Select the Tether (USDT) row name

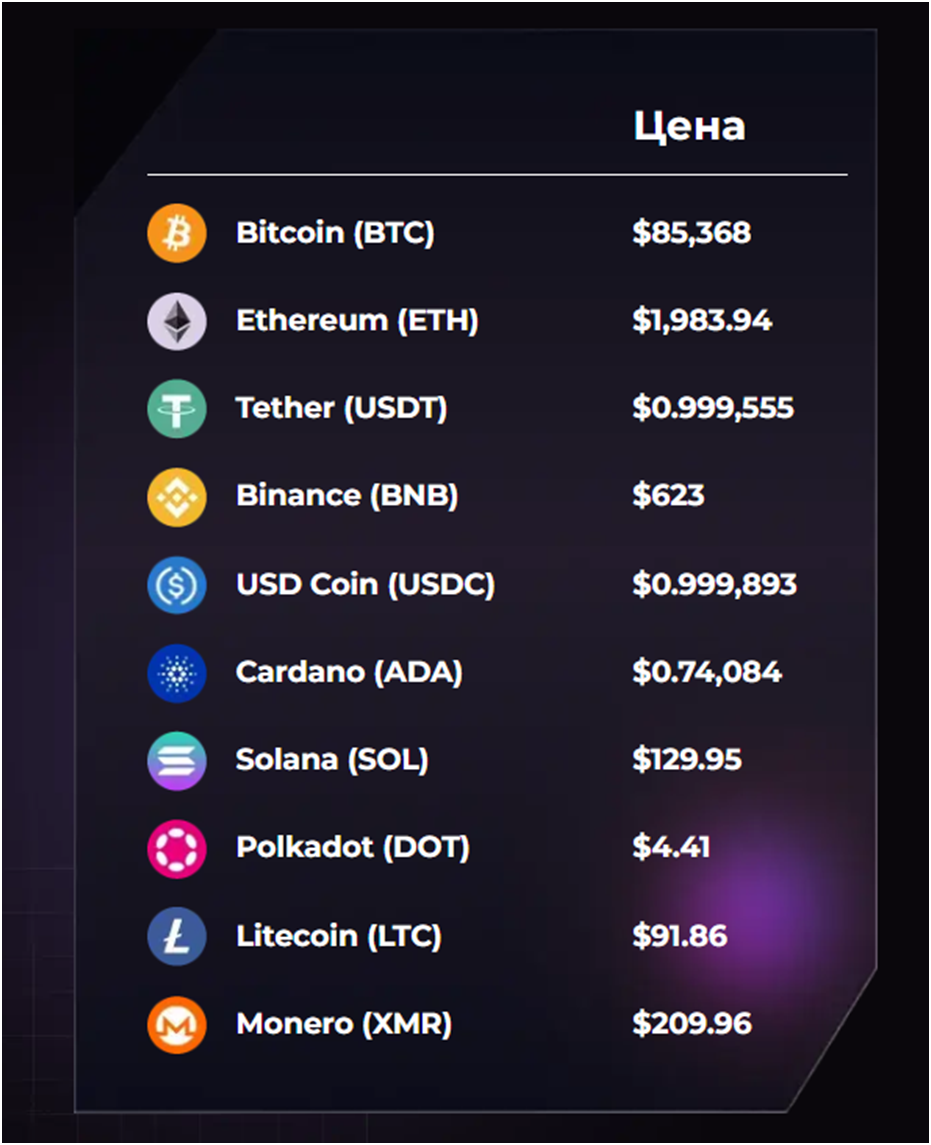pyautogui.click(x=341, y=408)
